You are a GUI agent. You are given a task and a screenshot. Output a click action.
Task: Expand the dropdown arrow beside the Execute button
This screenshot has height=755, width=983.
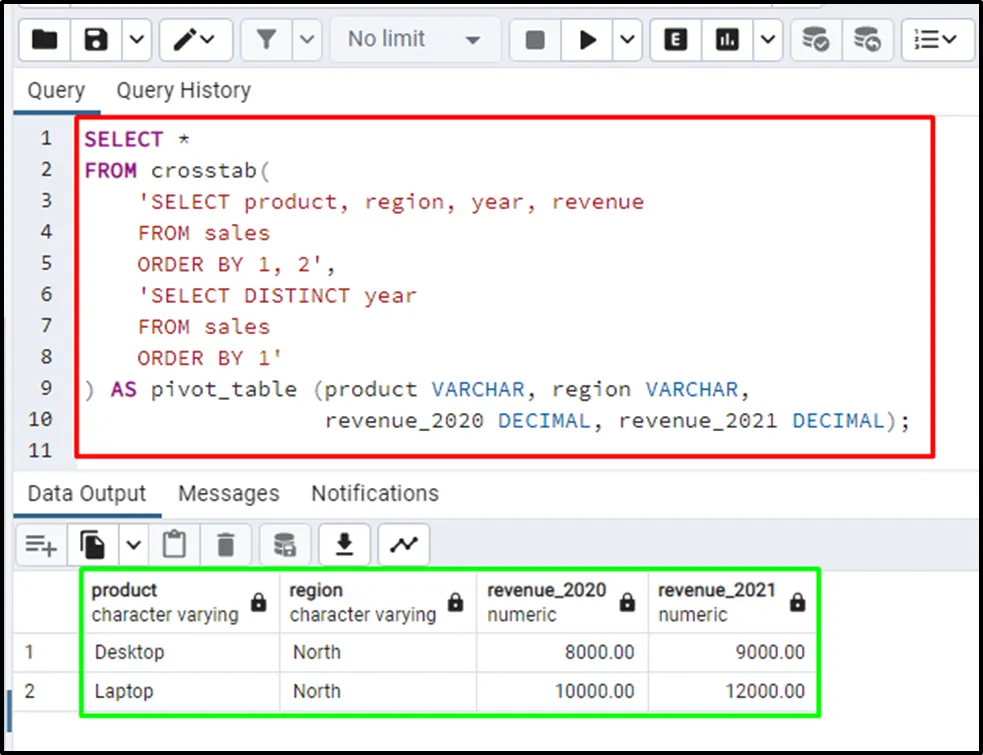coord(627,40)
